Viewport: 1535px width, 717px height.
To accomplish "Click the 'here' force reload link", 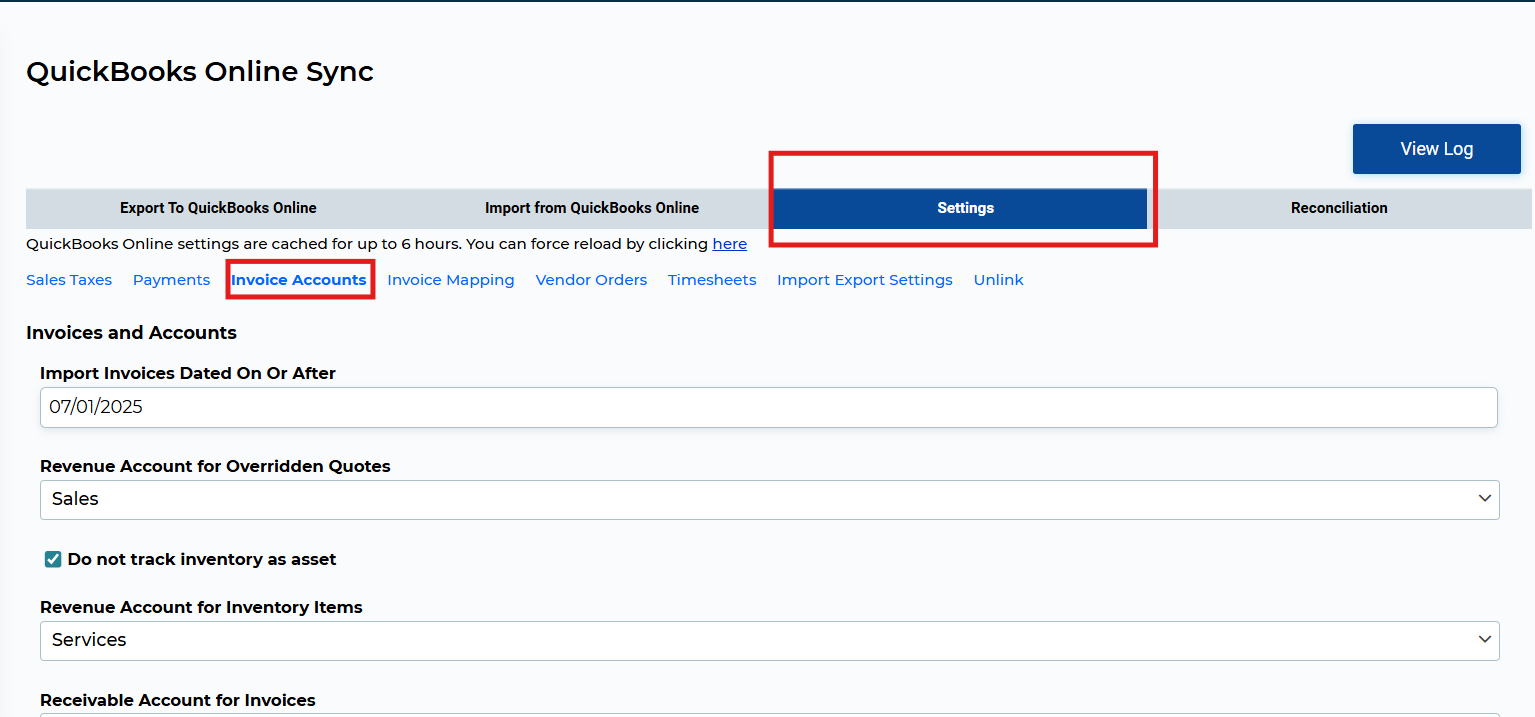I will pos(729,244).
